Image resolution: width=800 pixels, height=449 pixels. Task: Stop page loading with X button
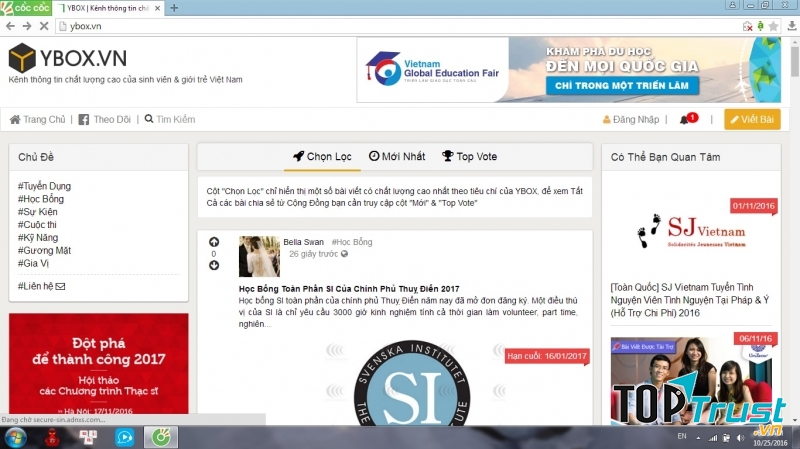click(x=44, y=26)
